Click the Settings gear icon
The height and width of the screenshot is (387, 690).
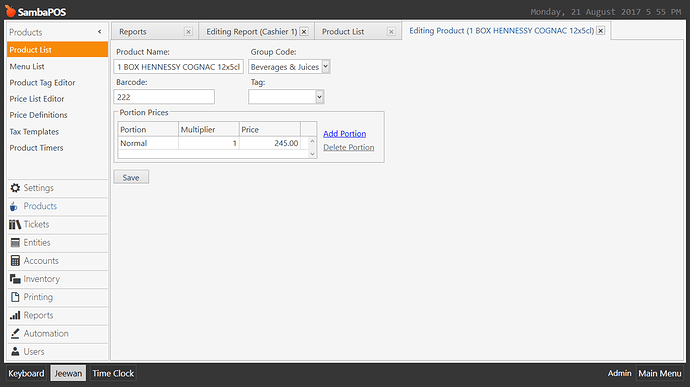point(15,188)
